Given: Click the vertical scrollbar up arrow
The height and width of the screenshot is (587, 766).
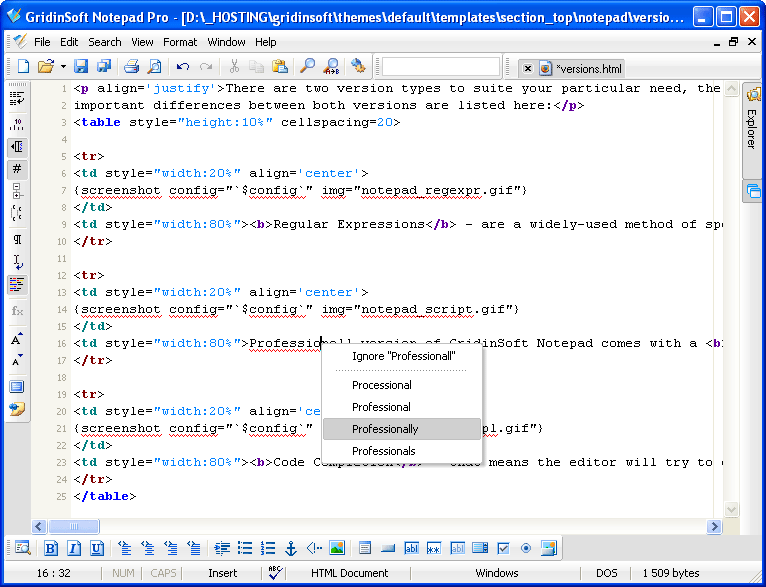Looking at the screenshot, I should [731, 89].
